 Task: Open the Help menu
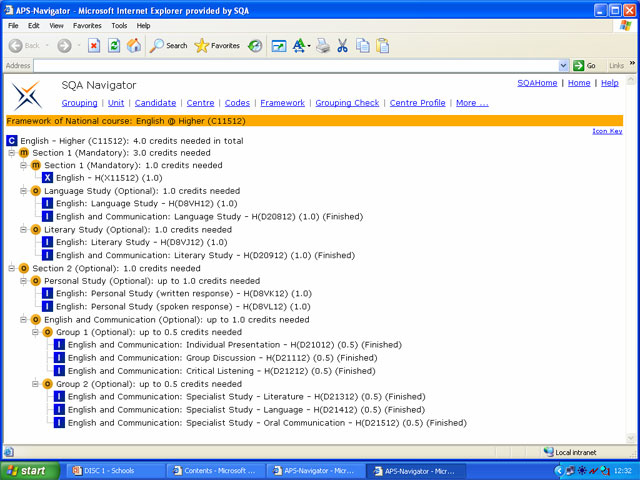pos(143,26)
